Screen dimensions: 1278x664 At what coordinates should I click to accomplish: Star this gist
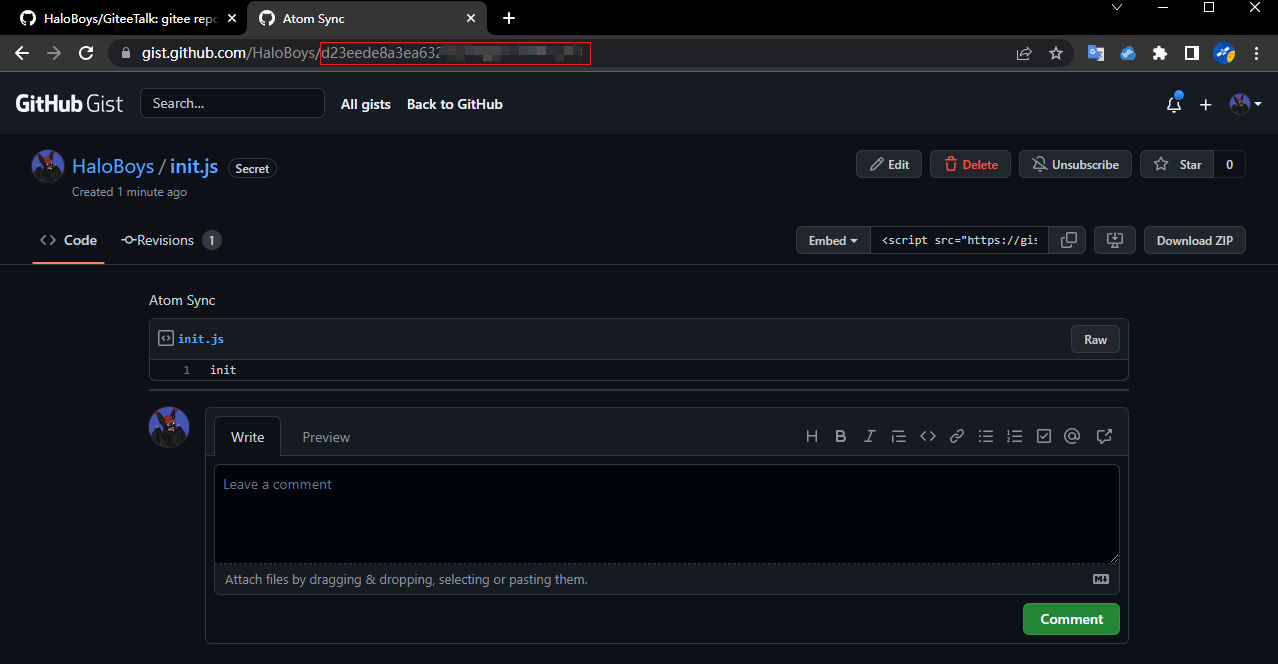click(1177, 164)
